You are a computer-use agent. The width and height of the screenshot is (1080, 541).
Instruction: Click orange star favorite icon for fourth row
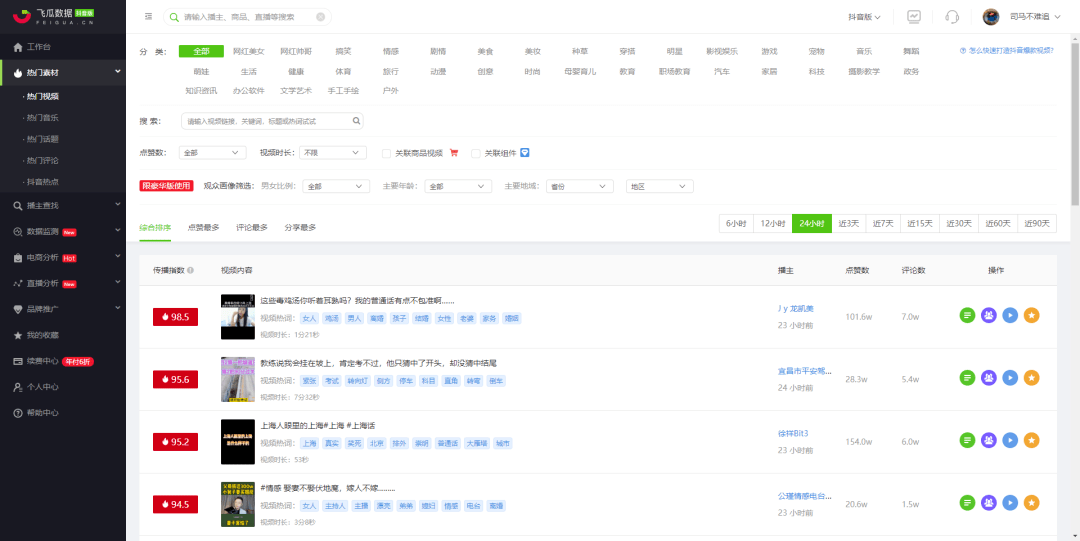(1031, 503)
